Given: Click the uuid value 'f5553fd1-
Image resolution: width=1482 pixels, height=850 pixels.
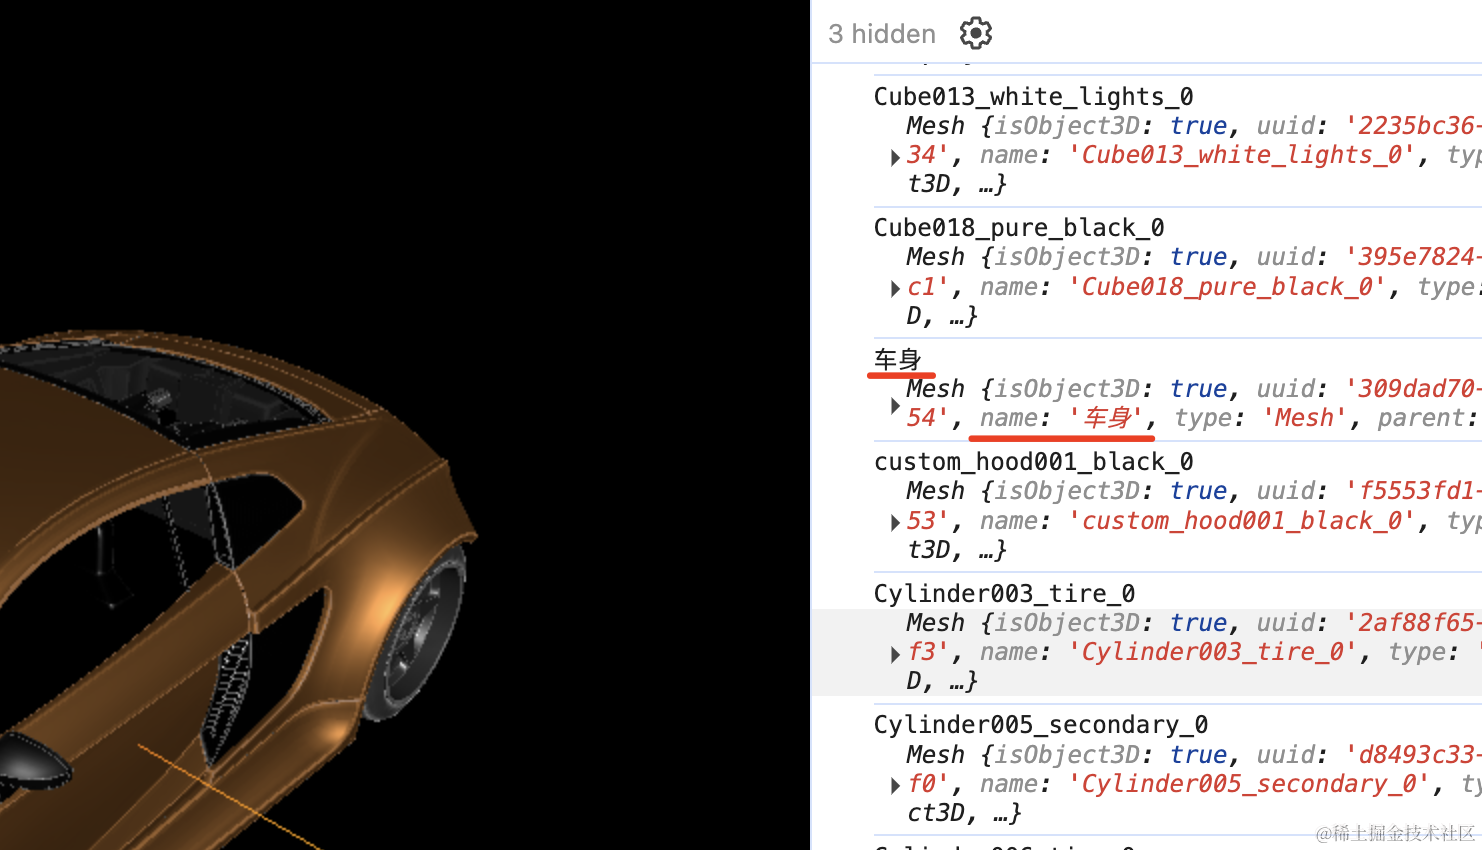Looking at the screenshot, I should [x=1413, y=491].
